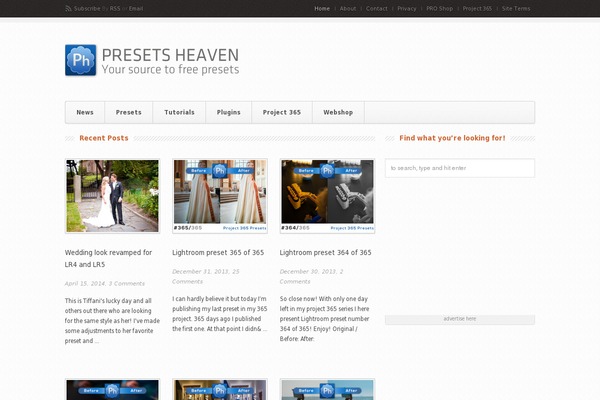Click the search input field
The width and height of the screenshot is (600, 400).
460,168
